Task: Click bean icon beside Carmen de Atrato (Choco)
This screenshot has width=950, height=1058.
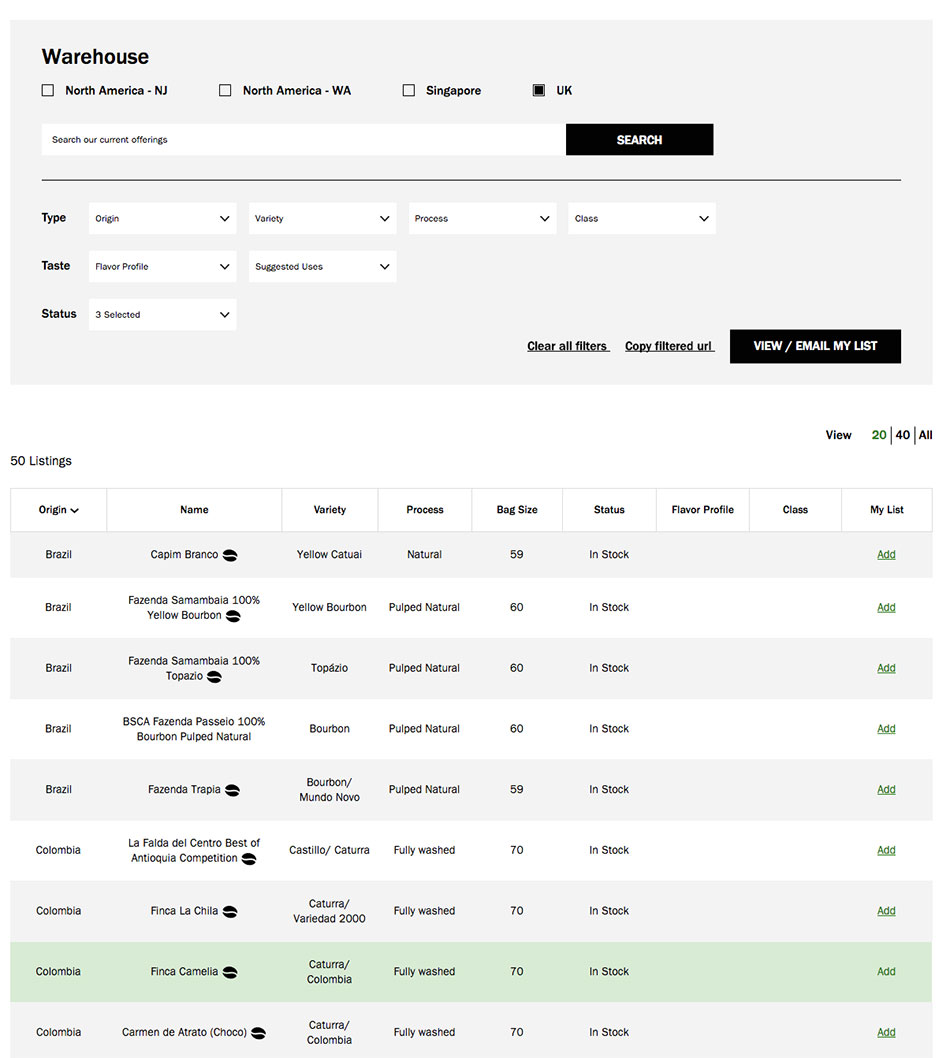Action: pos(258,1033)
